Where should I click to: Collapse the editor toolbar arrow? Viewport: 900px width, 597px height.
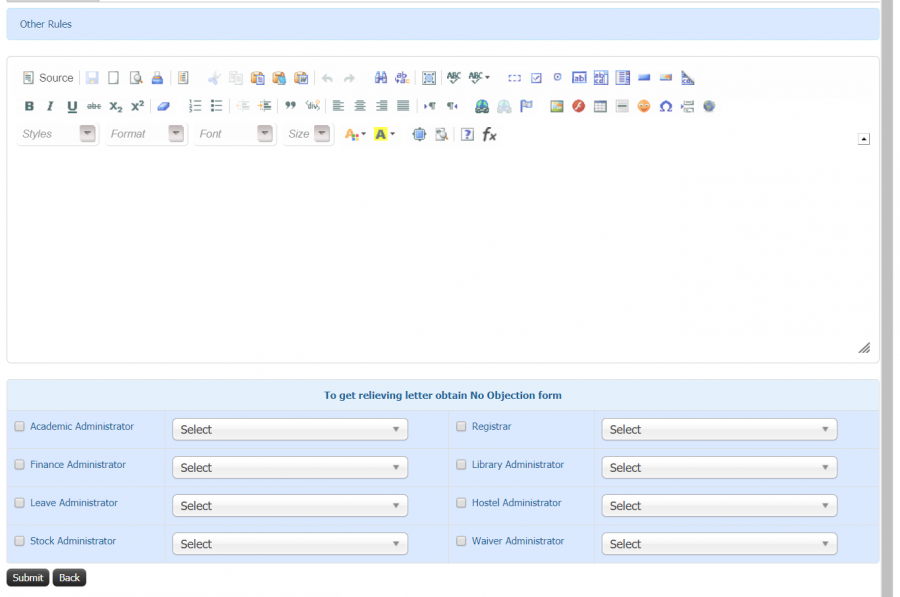pos(864,139)
